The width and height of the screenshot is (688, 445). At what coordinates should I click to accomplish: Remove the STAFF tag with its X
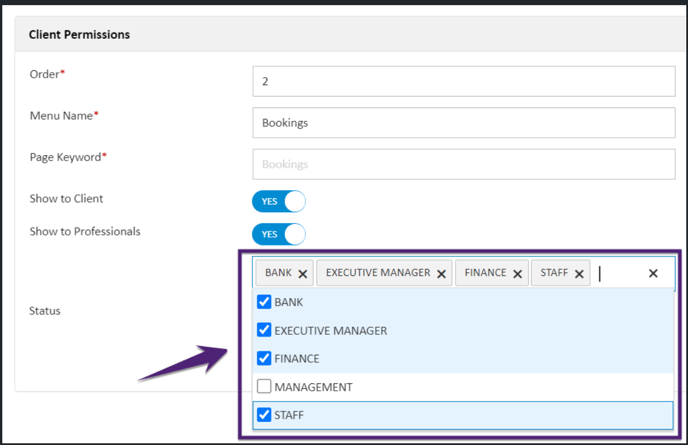coord(580,274)
